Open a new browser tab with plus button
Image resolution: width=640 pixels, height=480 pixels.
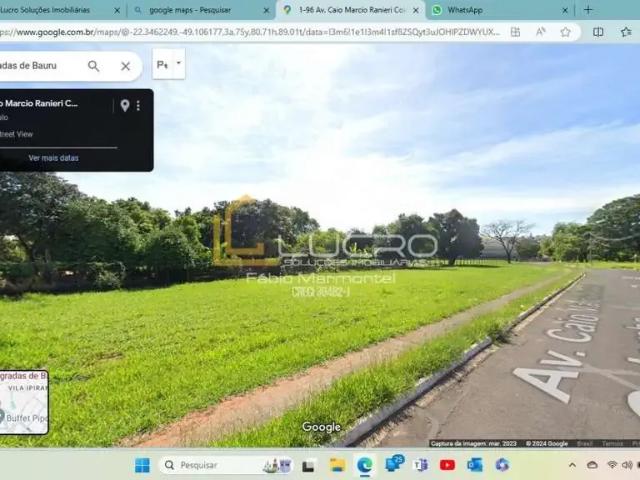[x=588, y=10]
